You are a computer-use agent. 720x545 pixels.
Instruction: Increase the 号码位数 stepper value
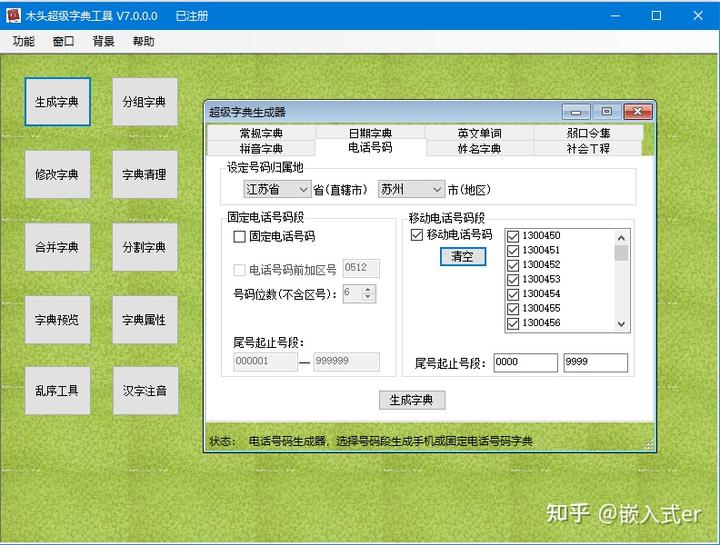click(368, 289)
